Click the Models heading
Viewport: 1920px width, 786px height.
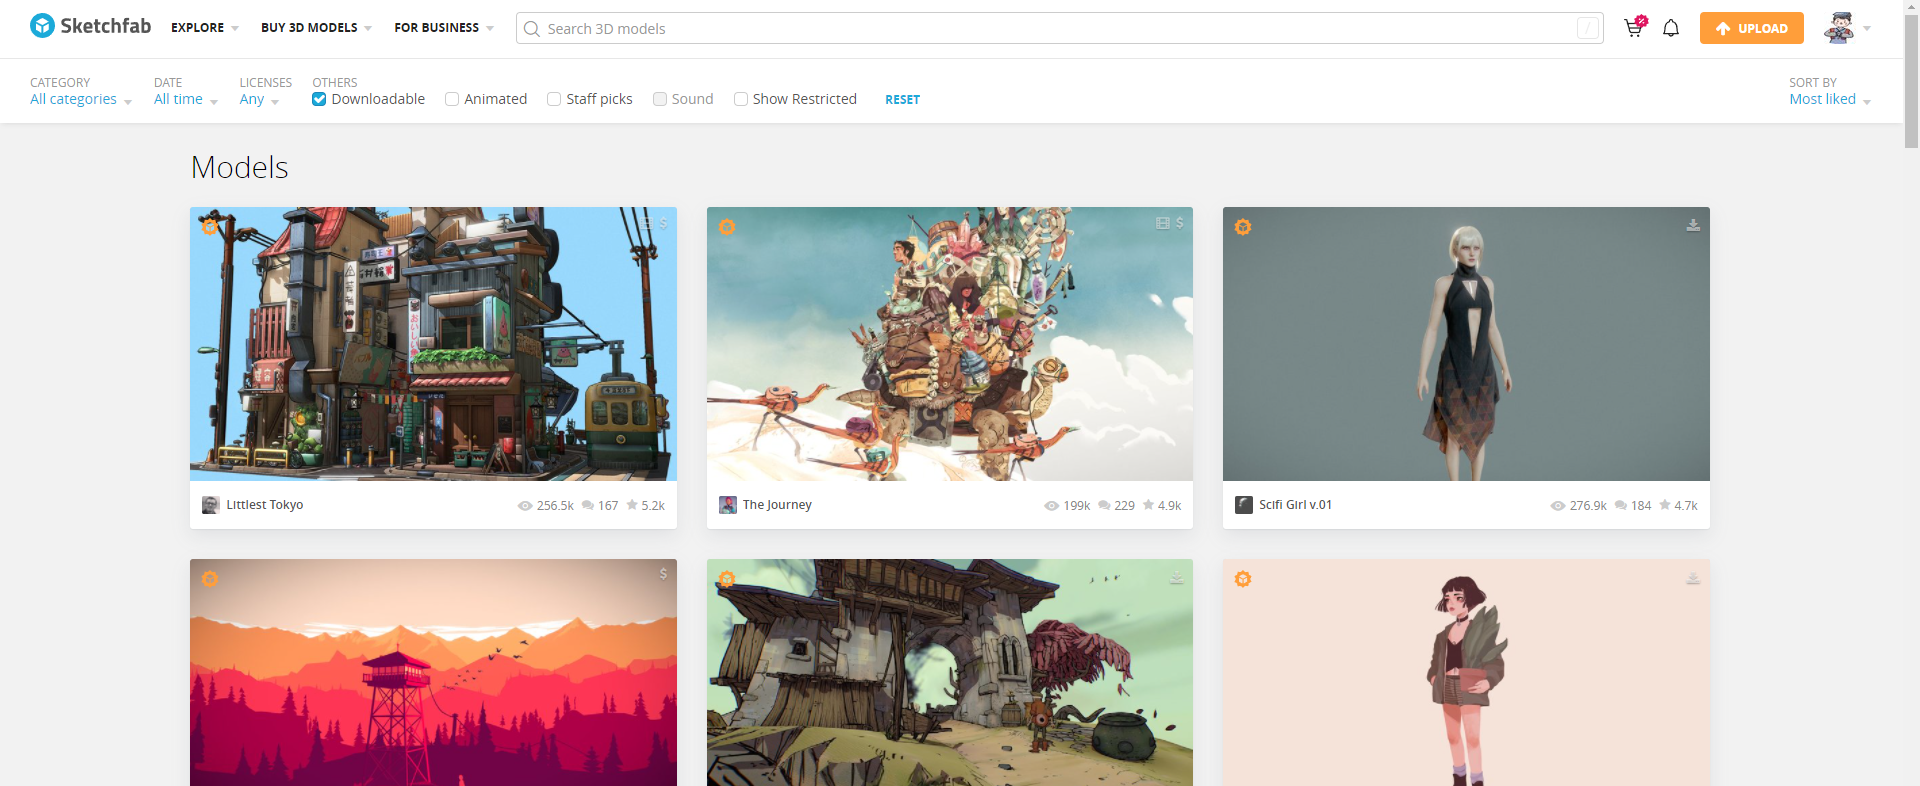point(240,167)
